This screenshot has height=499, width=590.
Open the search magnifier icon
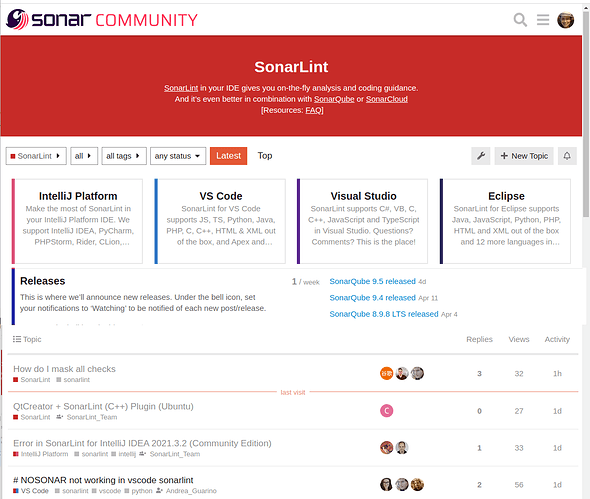[x=520, y=20]
